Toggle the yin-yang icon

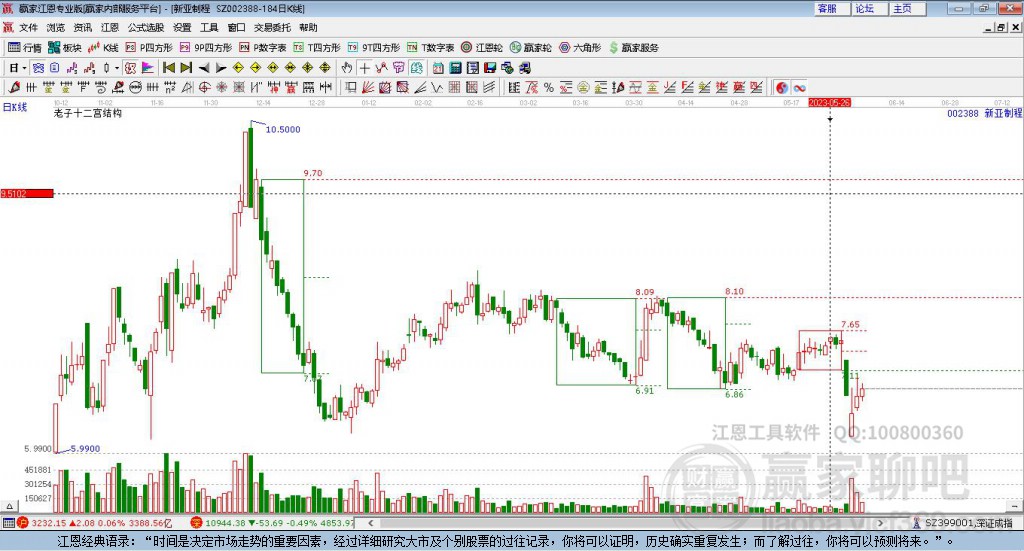[x=782, y=87]
